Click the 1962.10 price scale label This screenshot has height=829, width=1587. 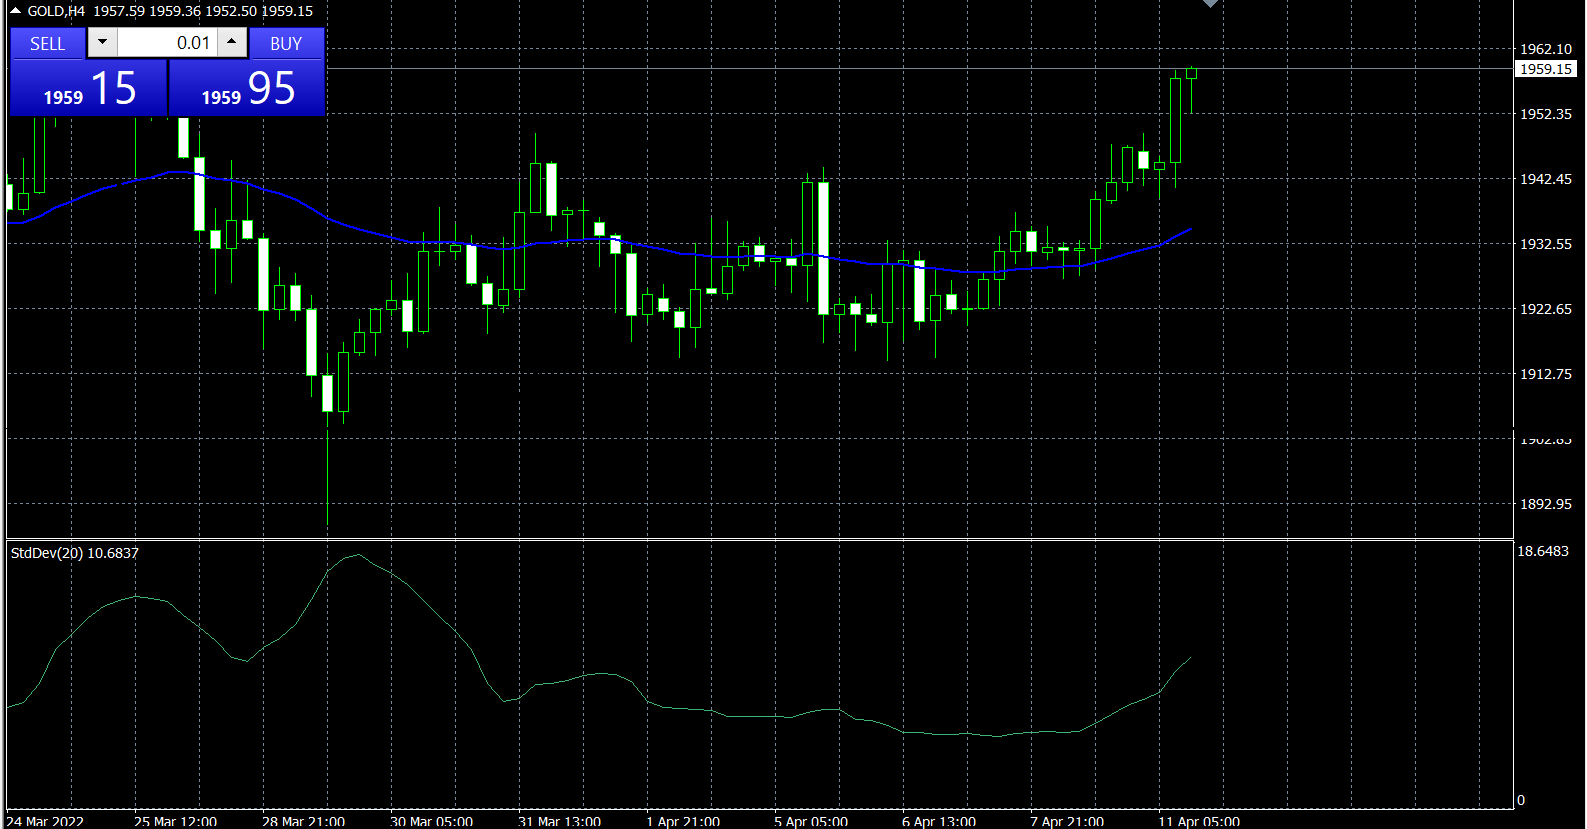pyautogui.click(x=1546, y=49)
